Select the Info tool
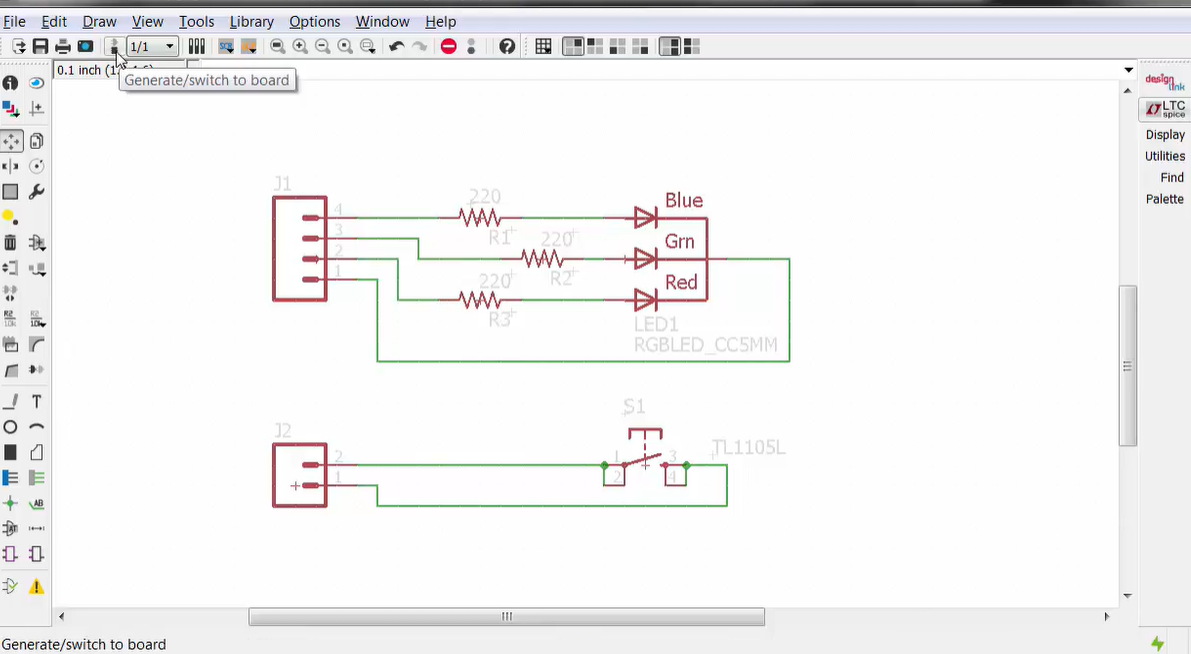The height and width of the screenshot is (654, 1191). [11, 83]
